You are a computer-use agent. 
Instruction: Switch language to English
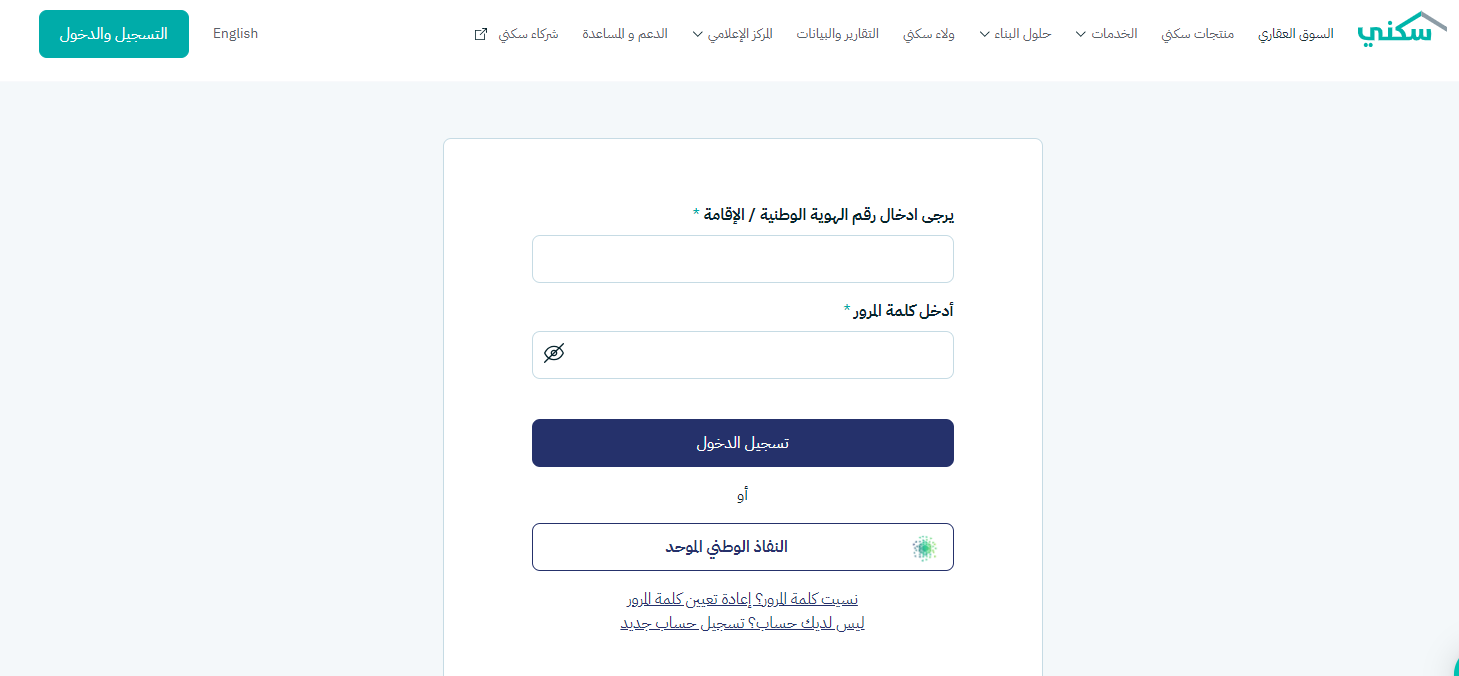click(x=235, y=34)
